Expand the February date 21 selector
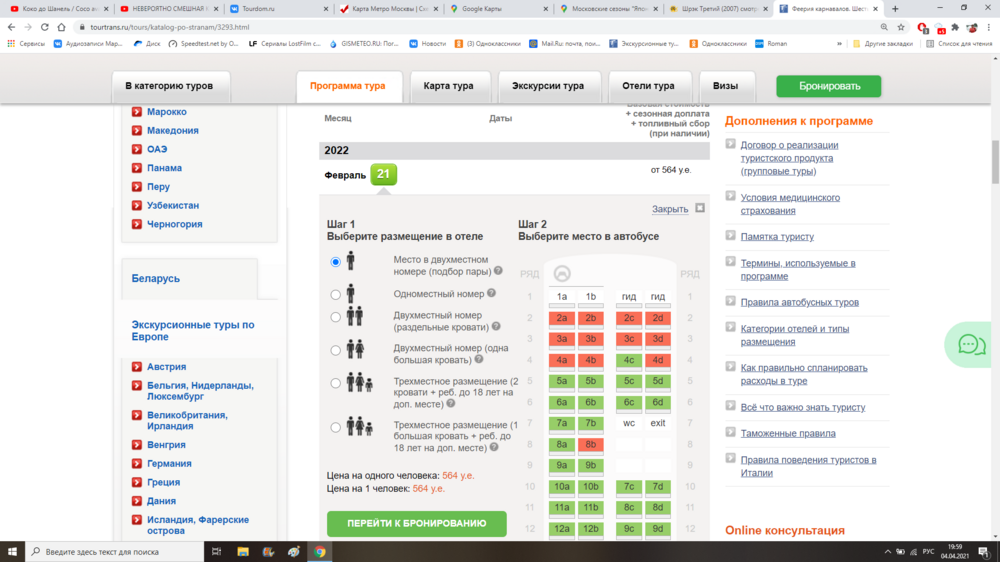This screenshot has width=1000, height=562. click(x=382, y=175)
